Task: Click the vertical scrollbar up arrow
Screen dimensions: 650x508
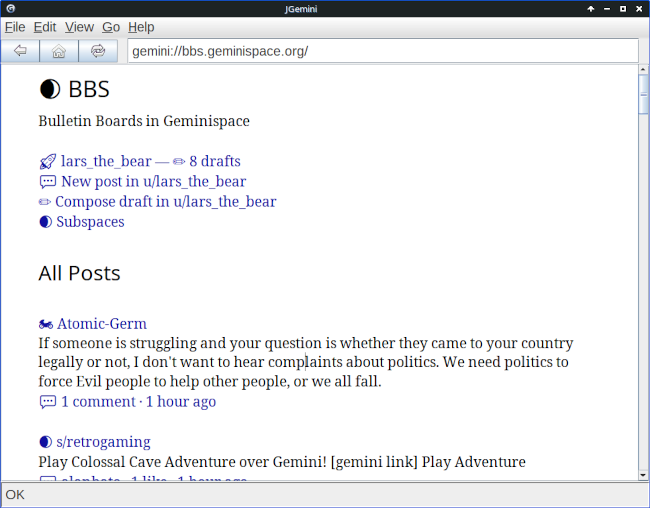Action: (643, 70)
